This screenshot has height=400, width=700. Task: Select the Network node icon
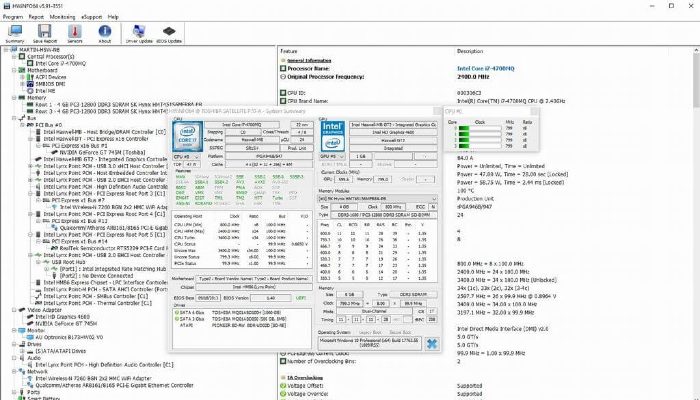pos(21,371)
